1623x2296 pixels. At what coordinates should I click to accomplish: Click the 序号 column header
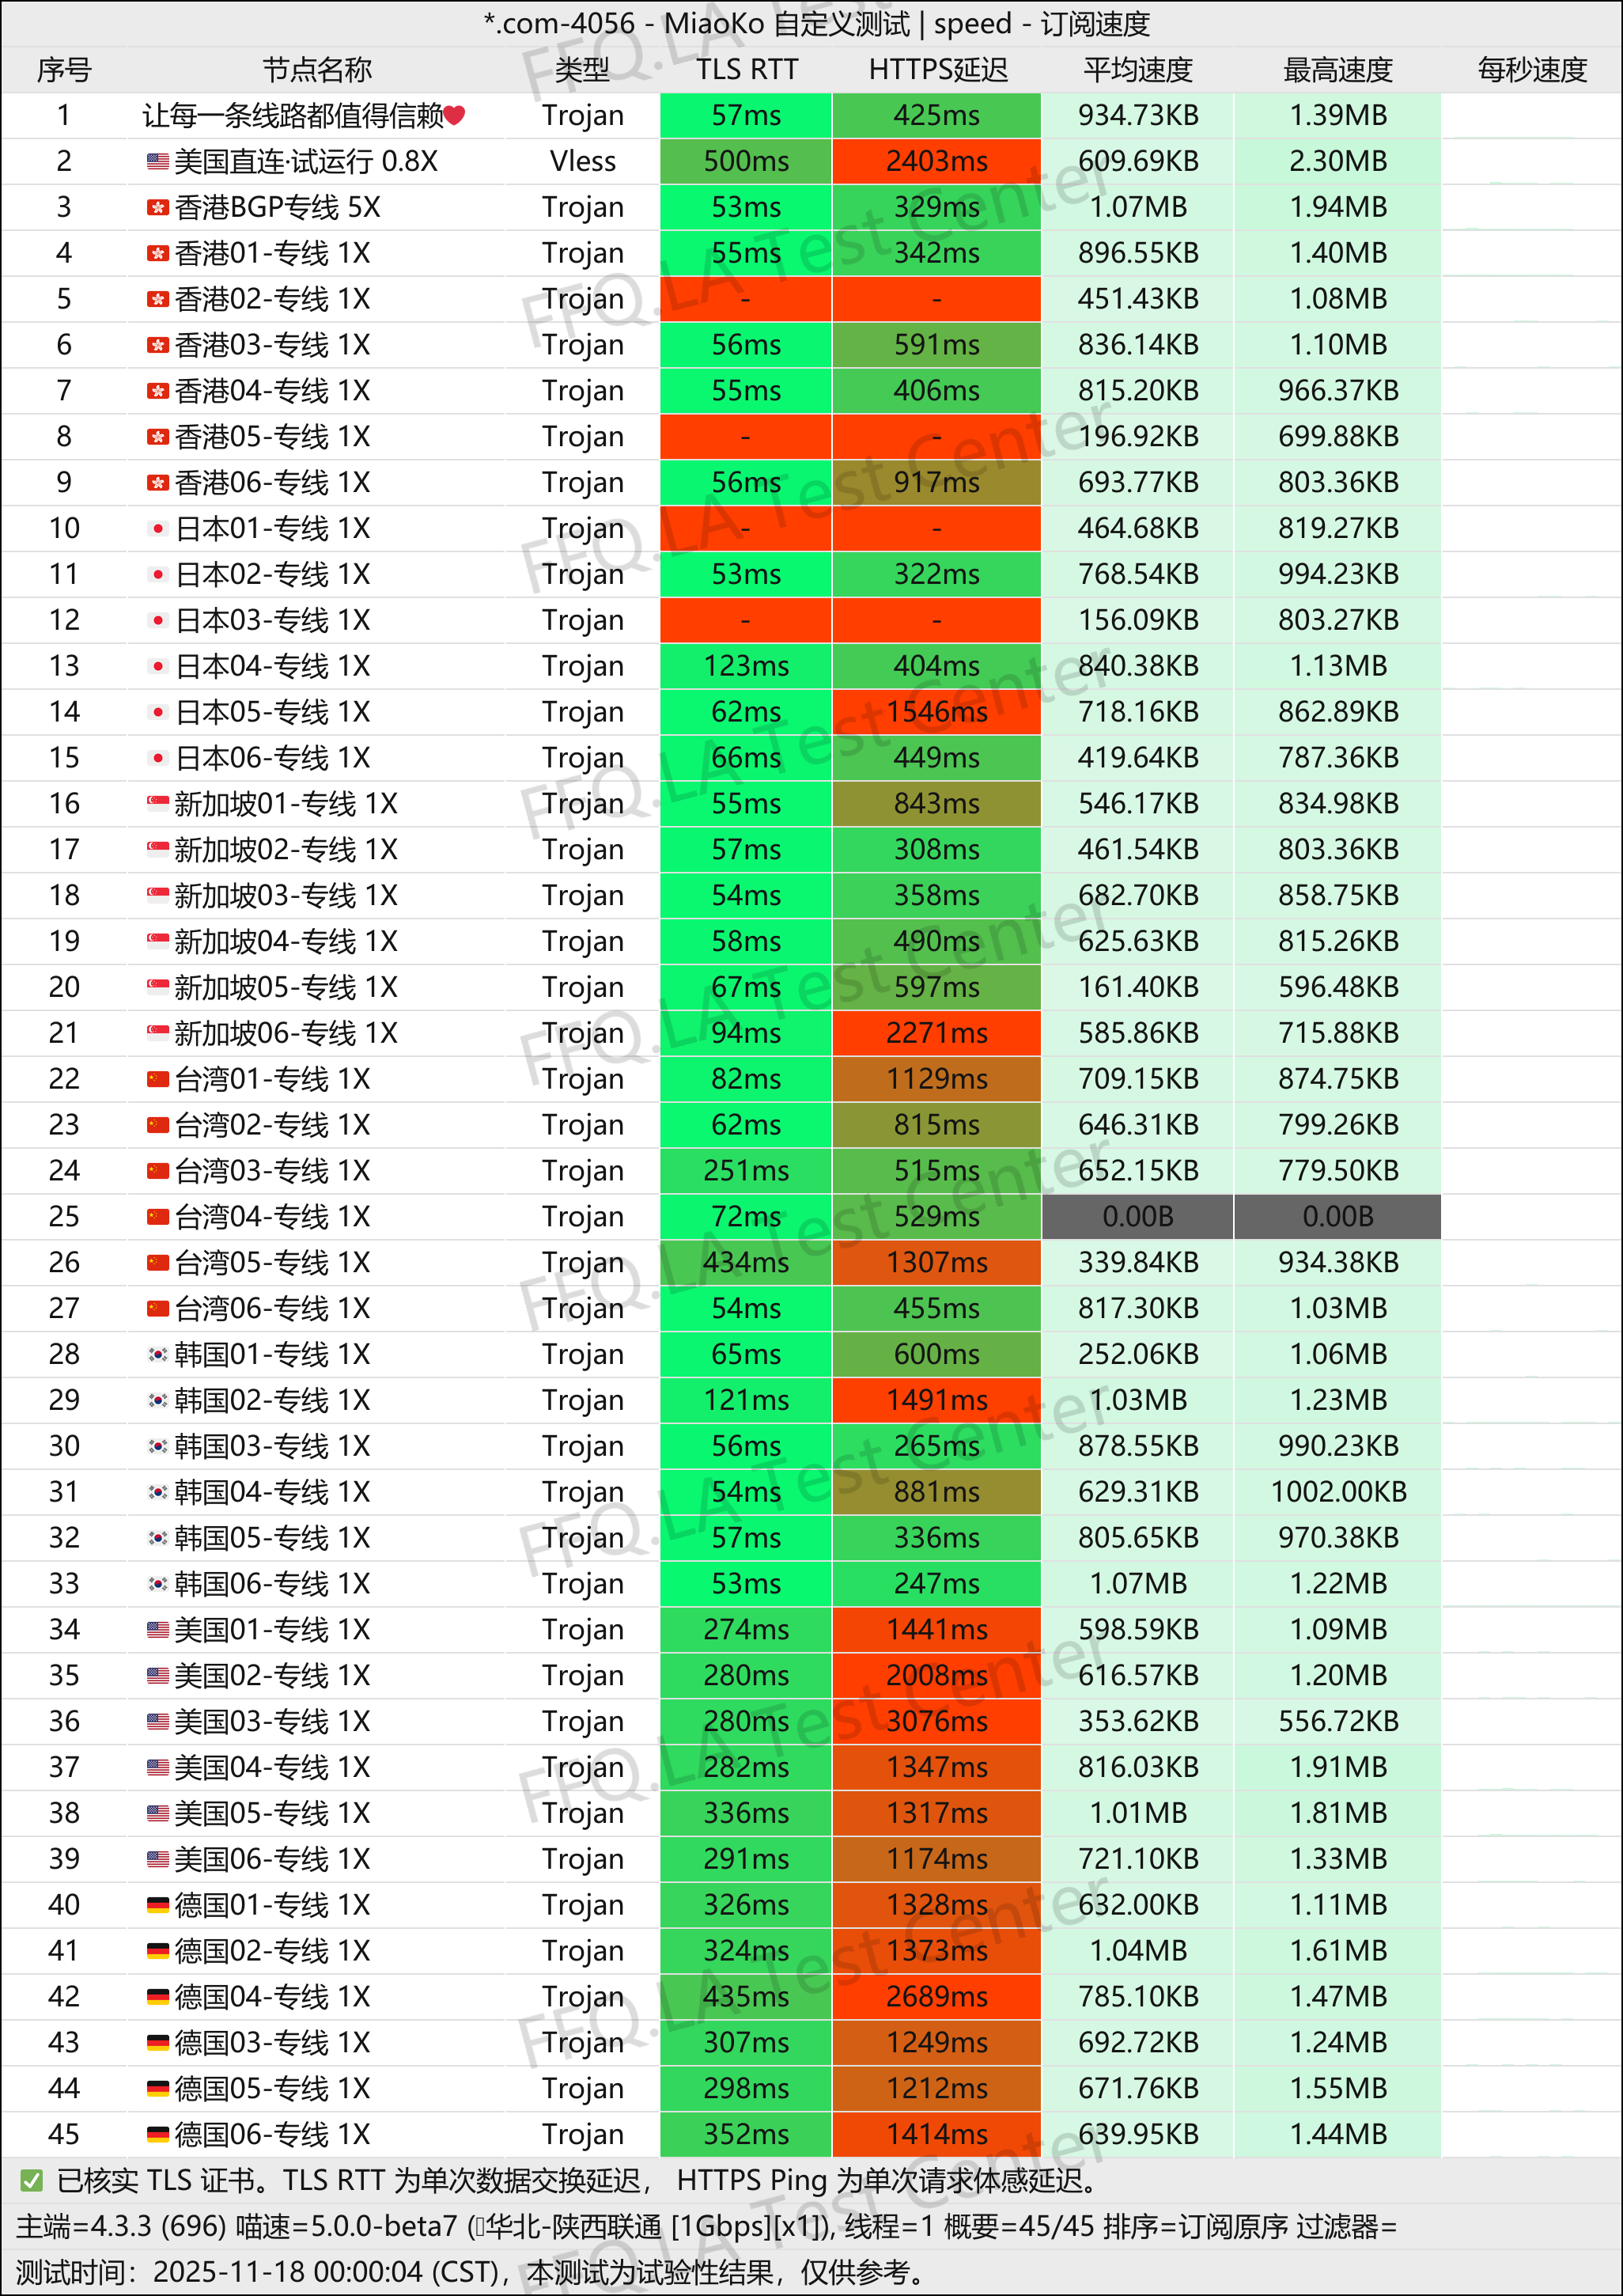[64, 70]
